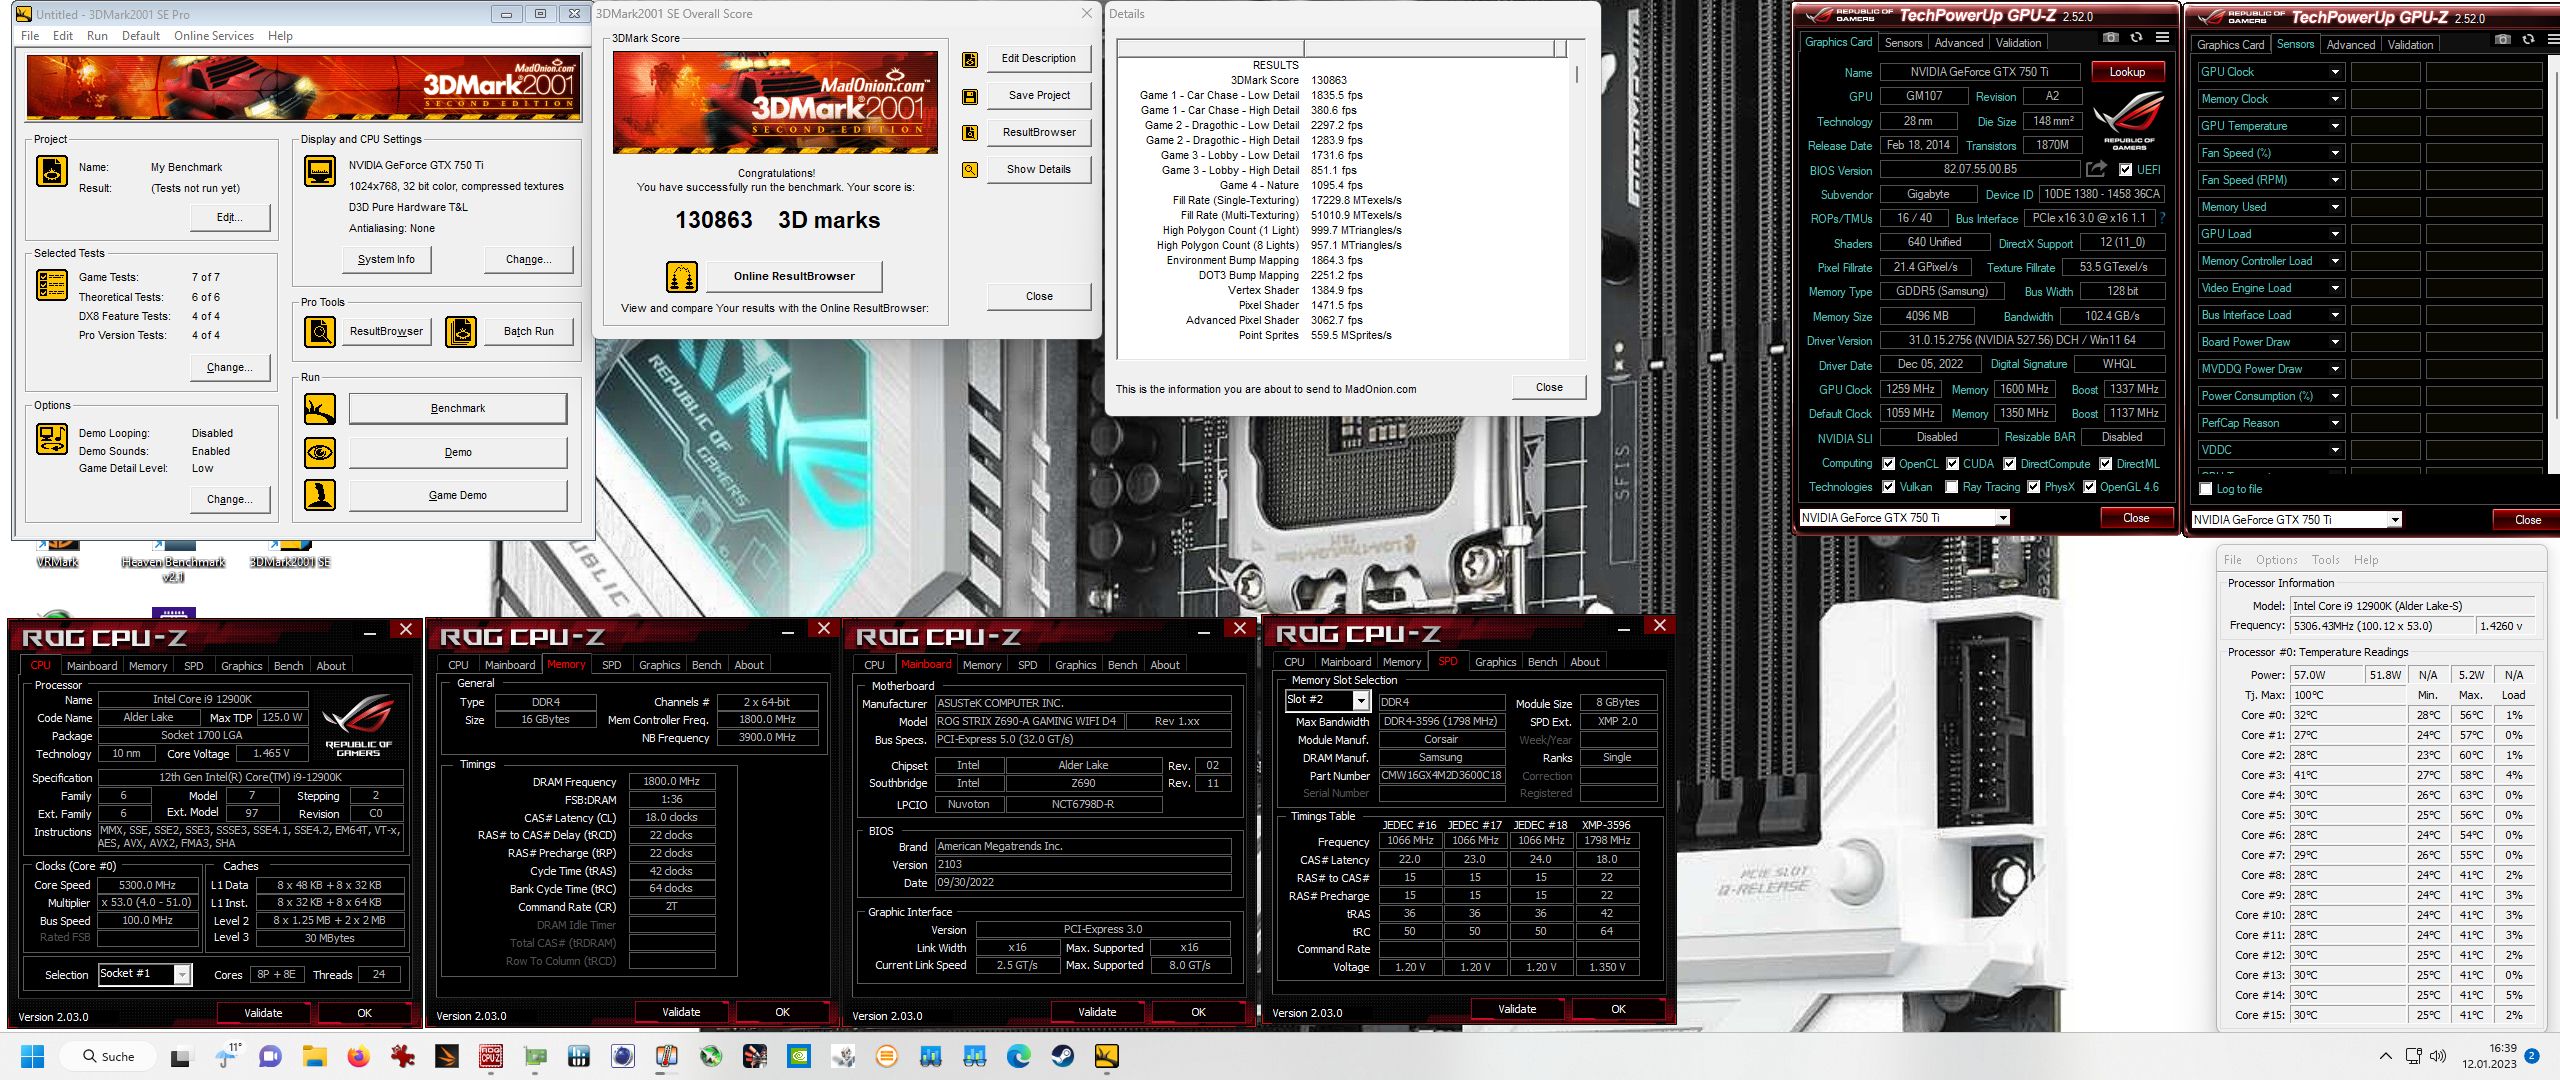Click the GPU-Z Graphics Card window screenshot camera icon

pos(2110,38)
